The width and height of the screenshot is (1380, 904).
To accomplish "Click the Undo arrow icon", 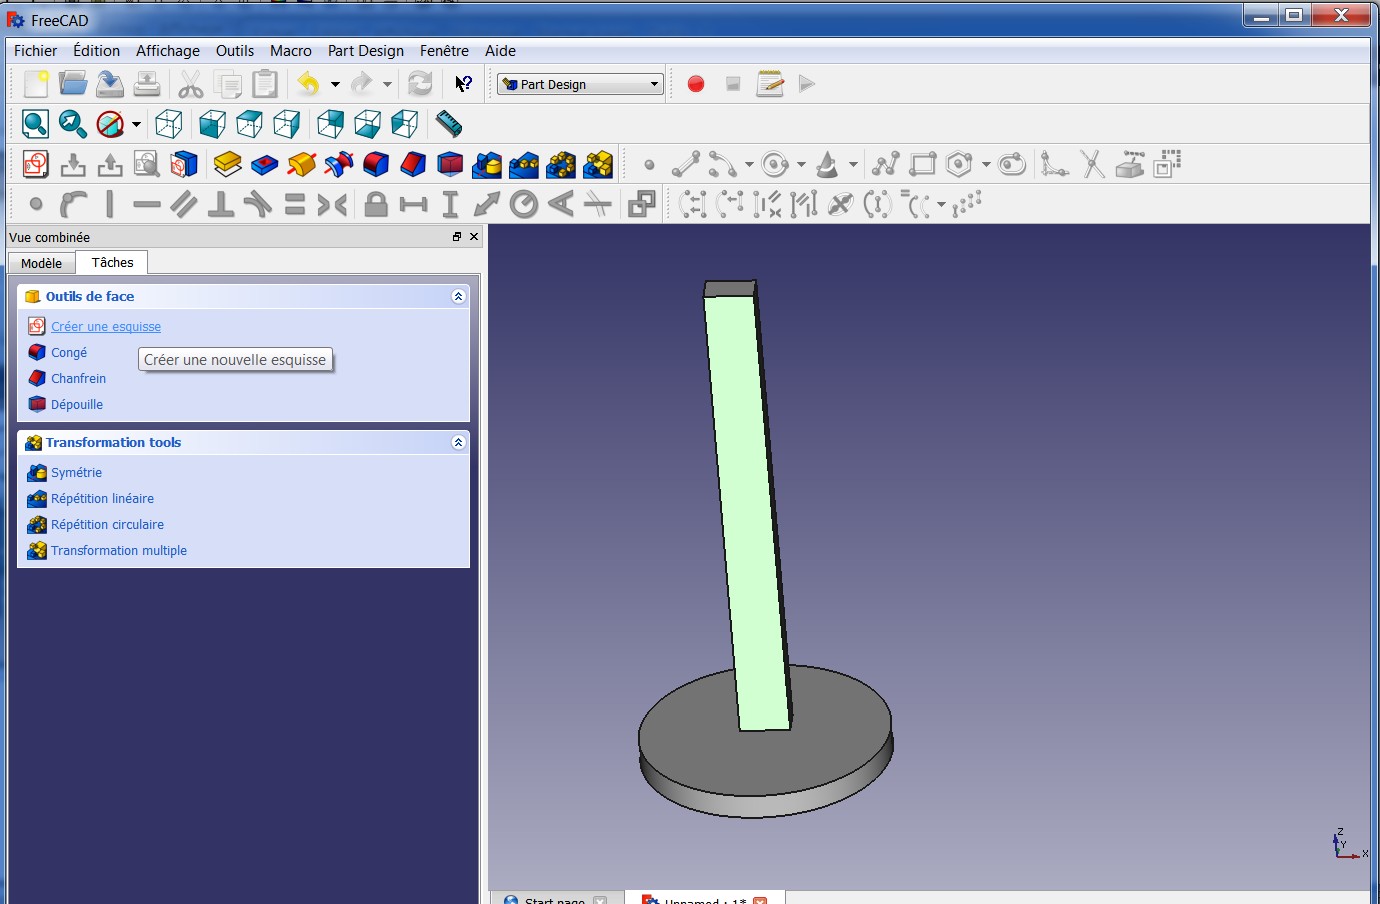I will point(308,84).
